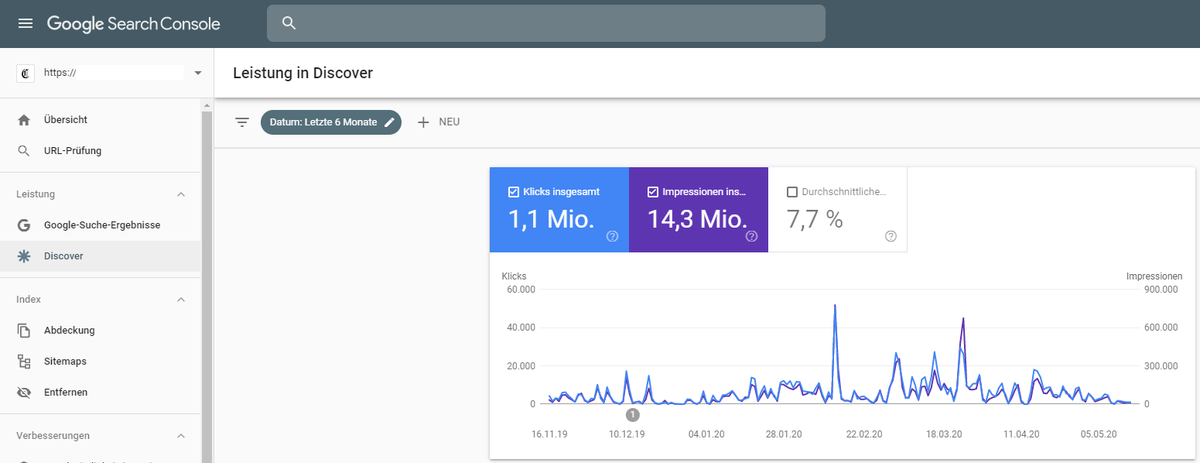
Task: Click the Übersicht home icon
Action: pyautogui.click(x=25, y=119)
